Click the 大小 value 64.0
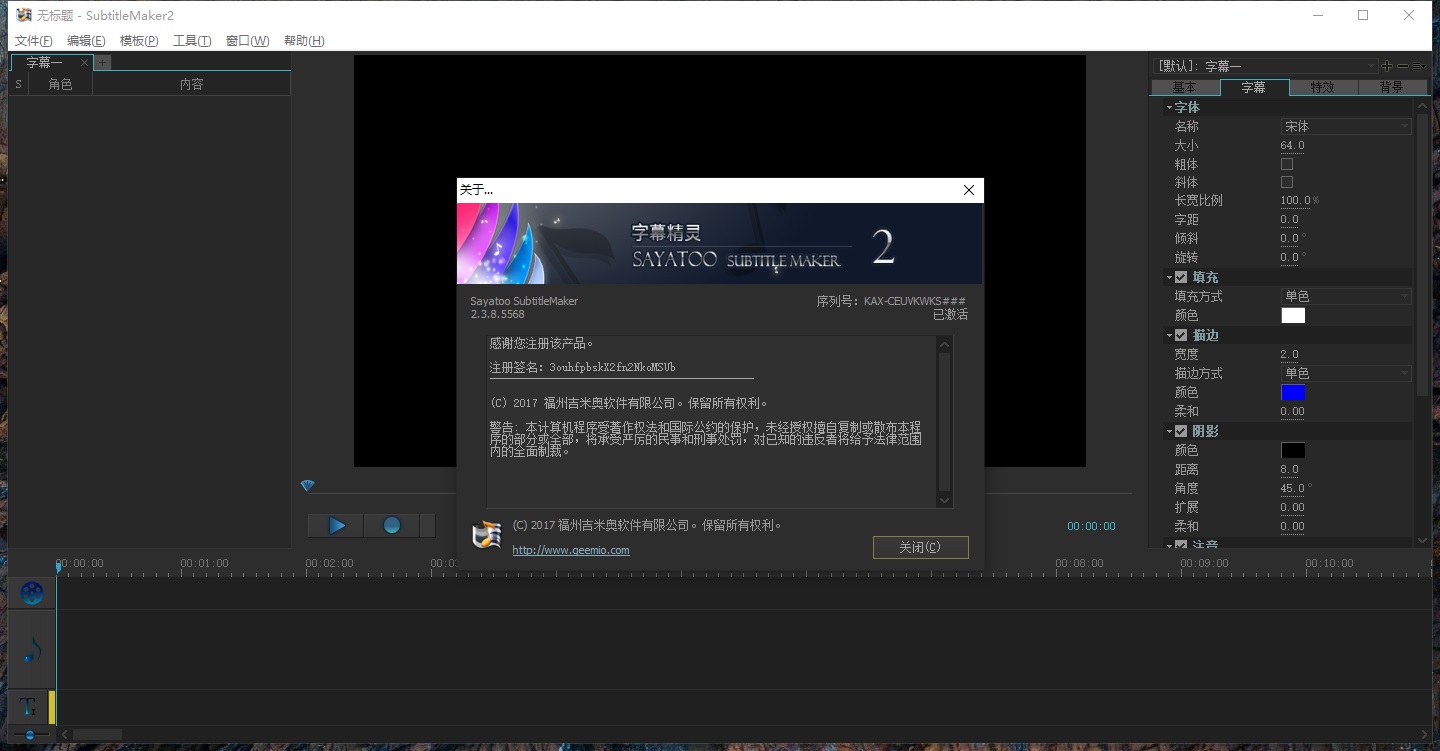 (x=1292, y=145)
